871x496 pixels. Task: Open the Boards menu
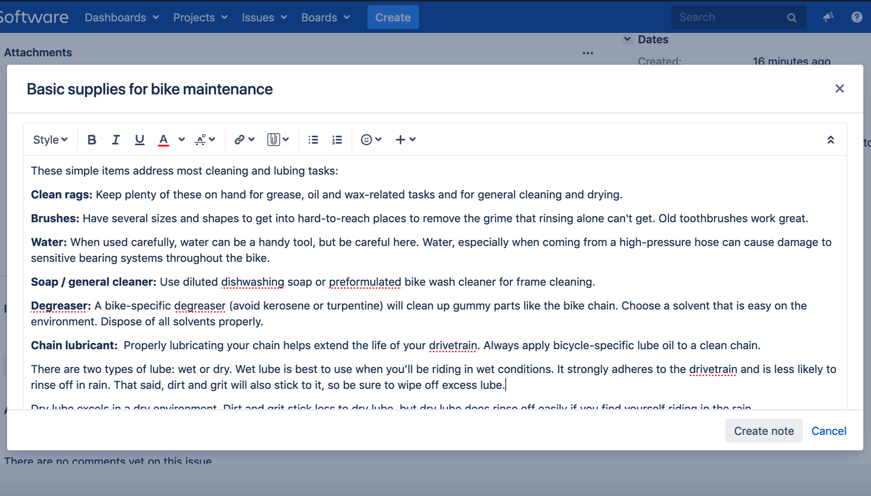click(326, 17)
